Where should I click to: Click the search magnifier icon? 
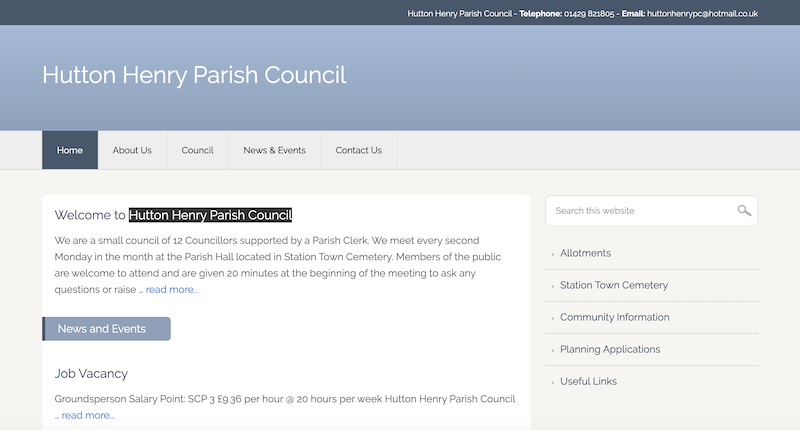744,211
